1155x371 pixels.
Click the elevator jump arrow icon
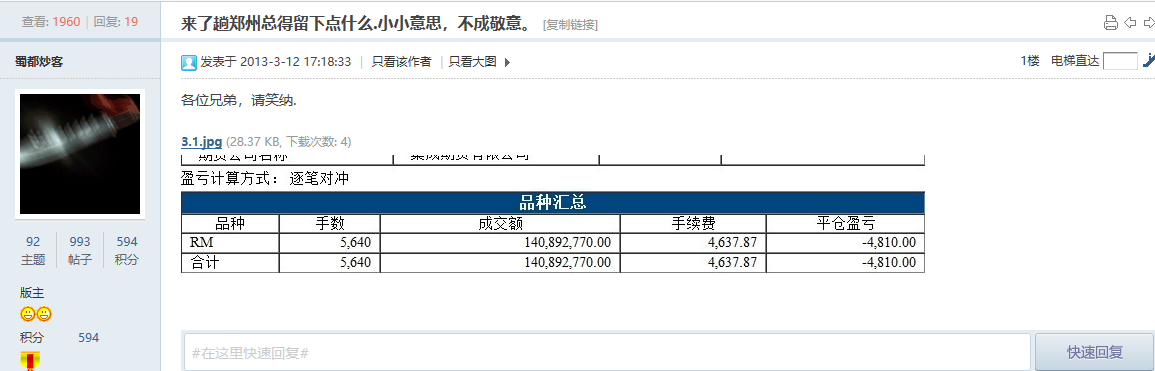coord(1148,60)
